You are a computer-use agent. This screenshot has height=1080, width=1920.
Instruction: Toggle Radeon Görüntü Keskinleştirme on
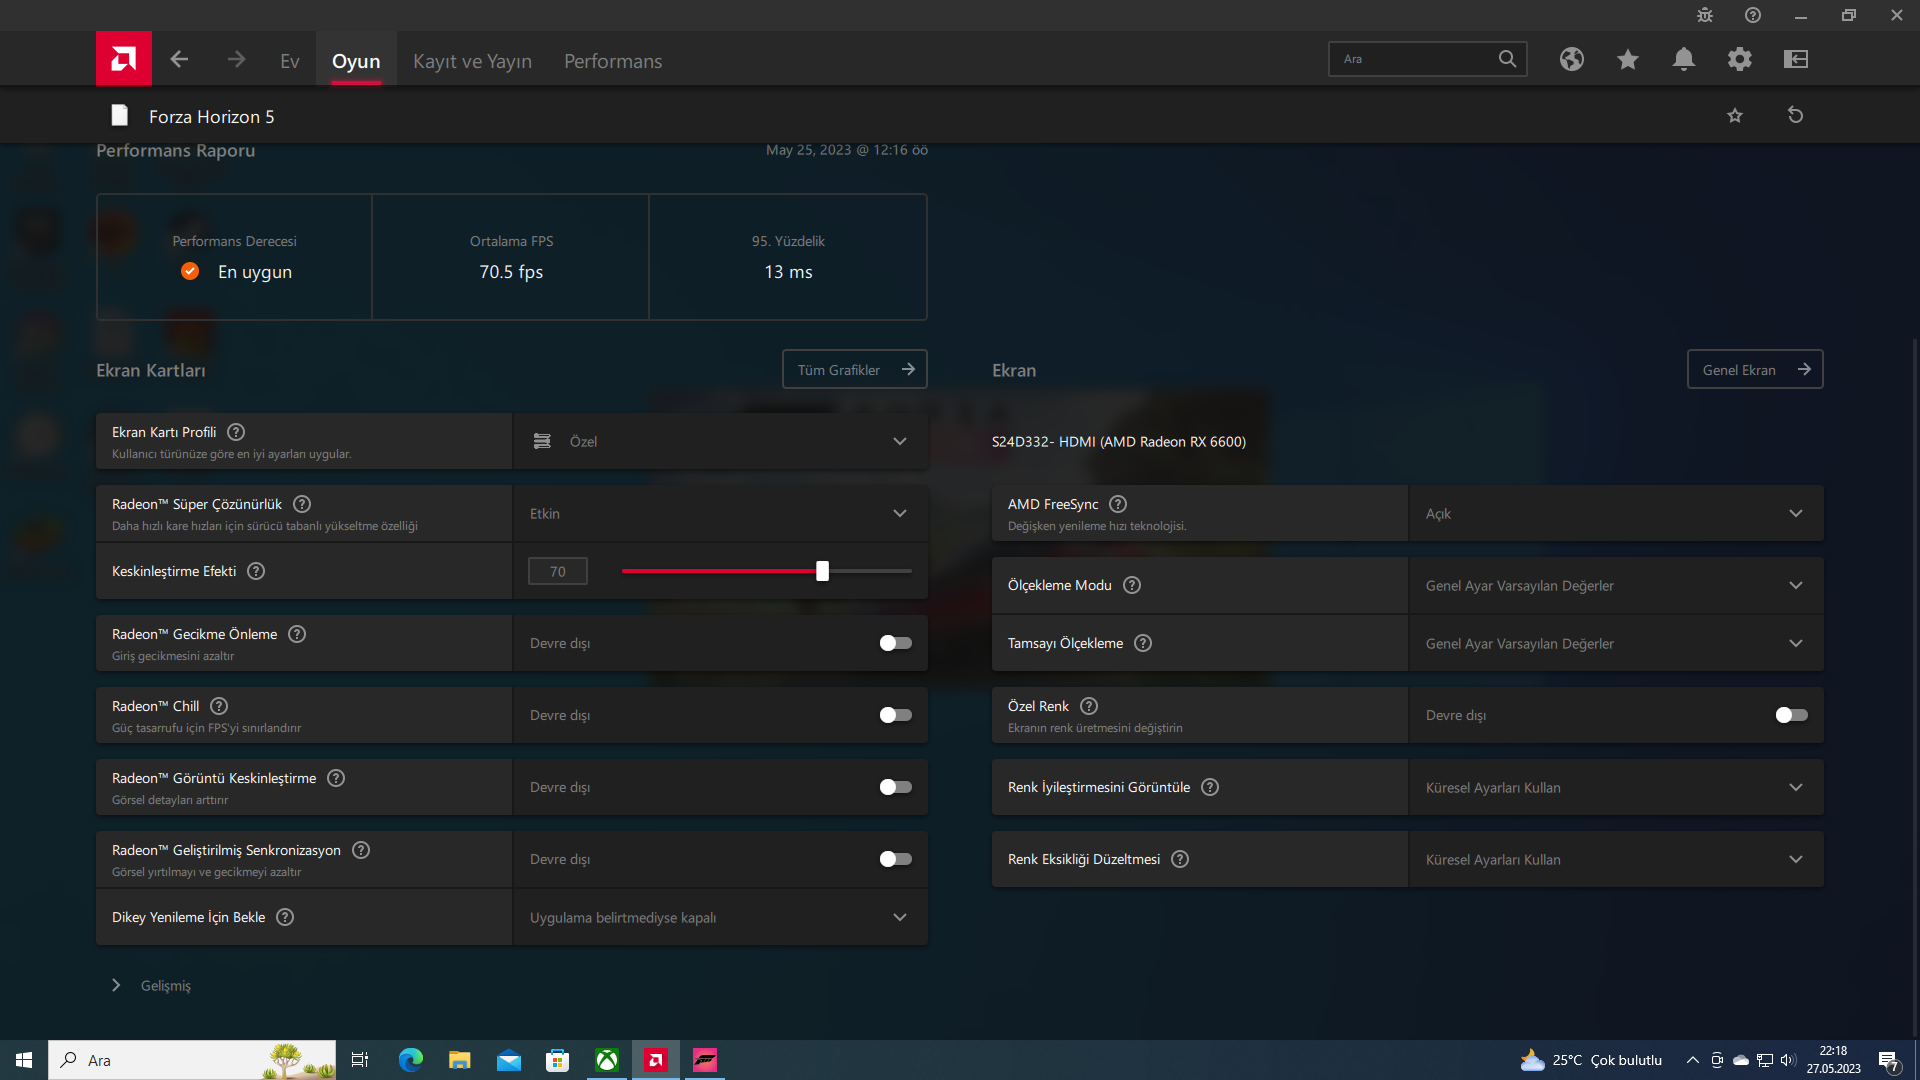tap(895, 787)
